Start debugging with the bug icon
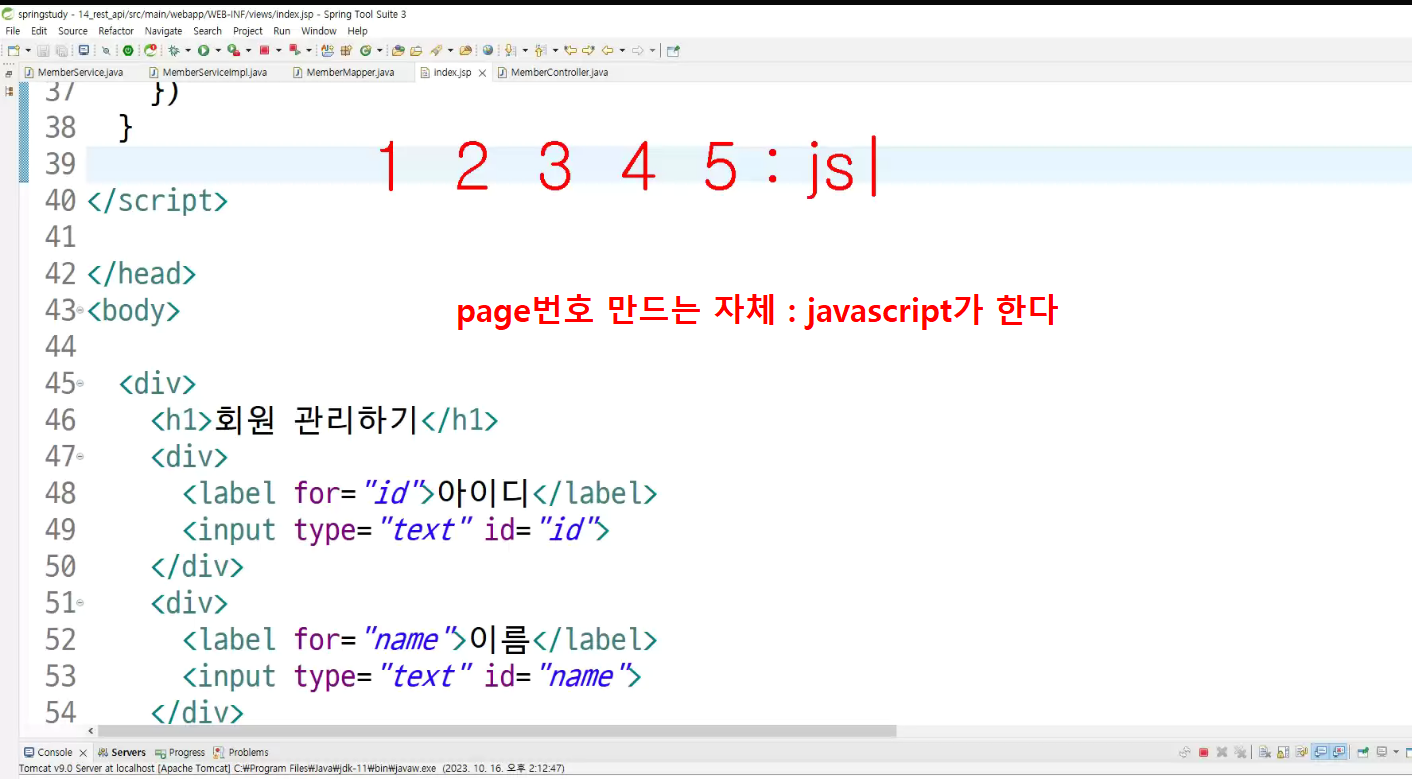Image resolution: width=1412 pixels, height=779 pixels. point(173,50)
